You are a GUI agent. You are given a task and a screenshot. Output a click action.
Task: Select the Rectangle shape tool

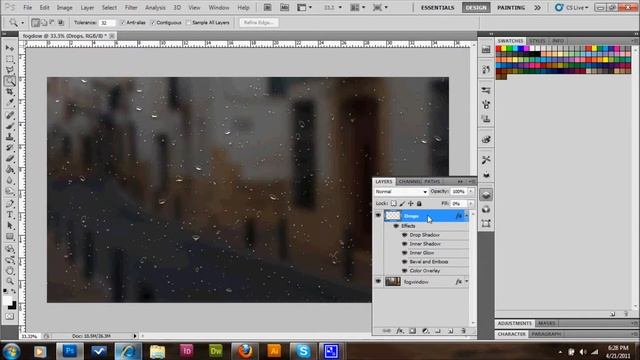[10, 237]
